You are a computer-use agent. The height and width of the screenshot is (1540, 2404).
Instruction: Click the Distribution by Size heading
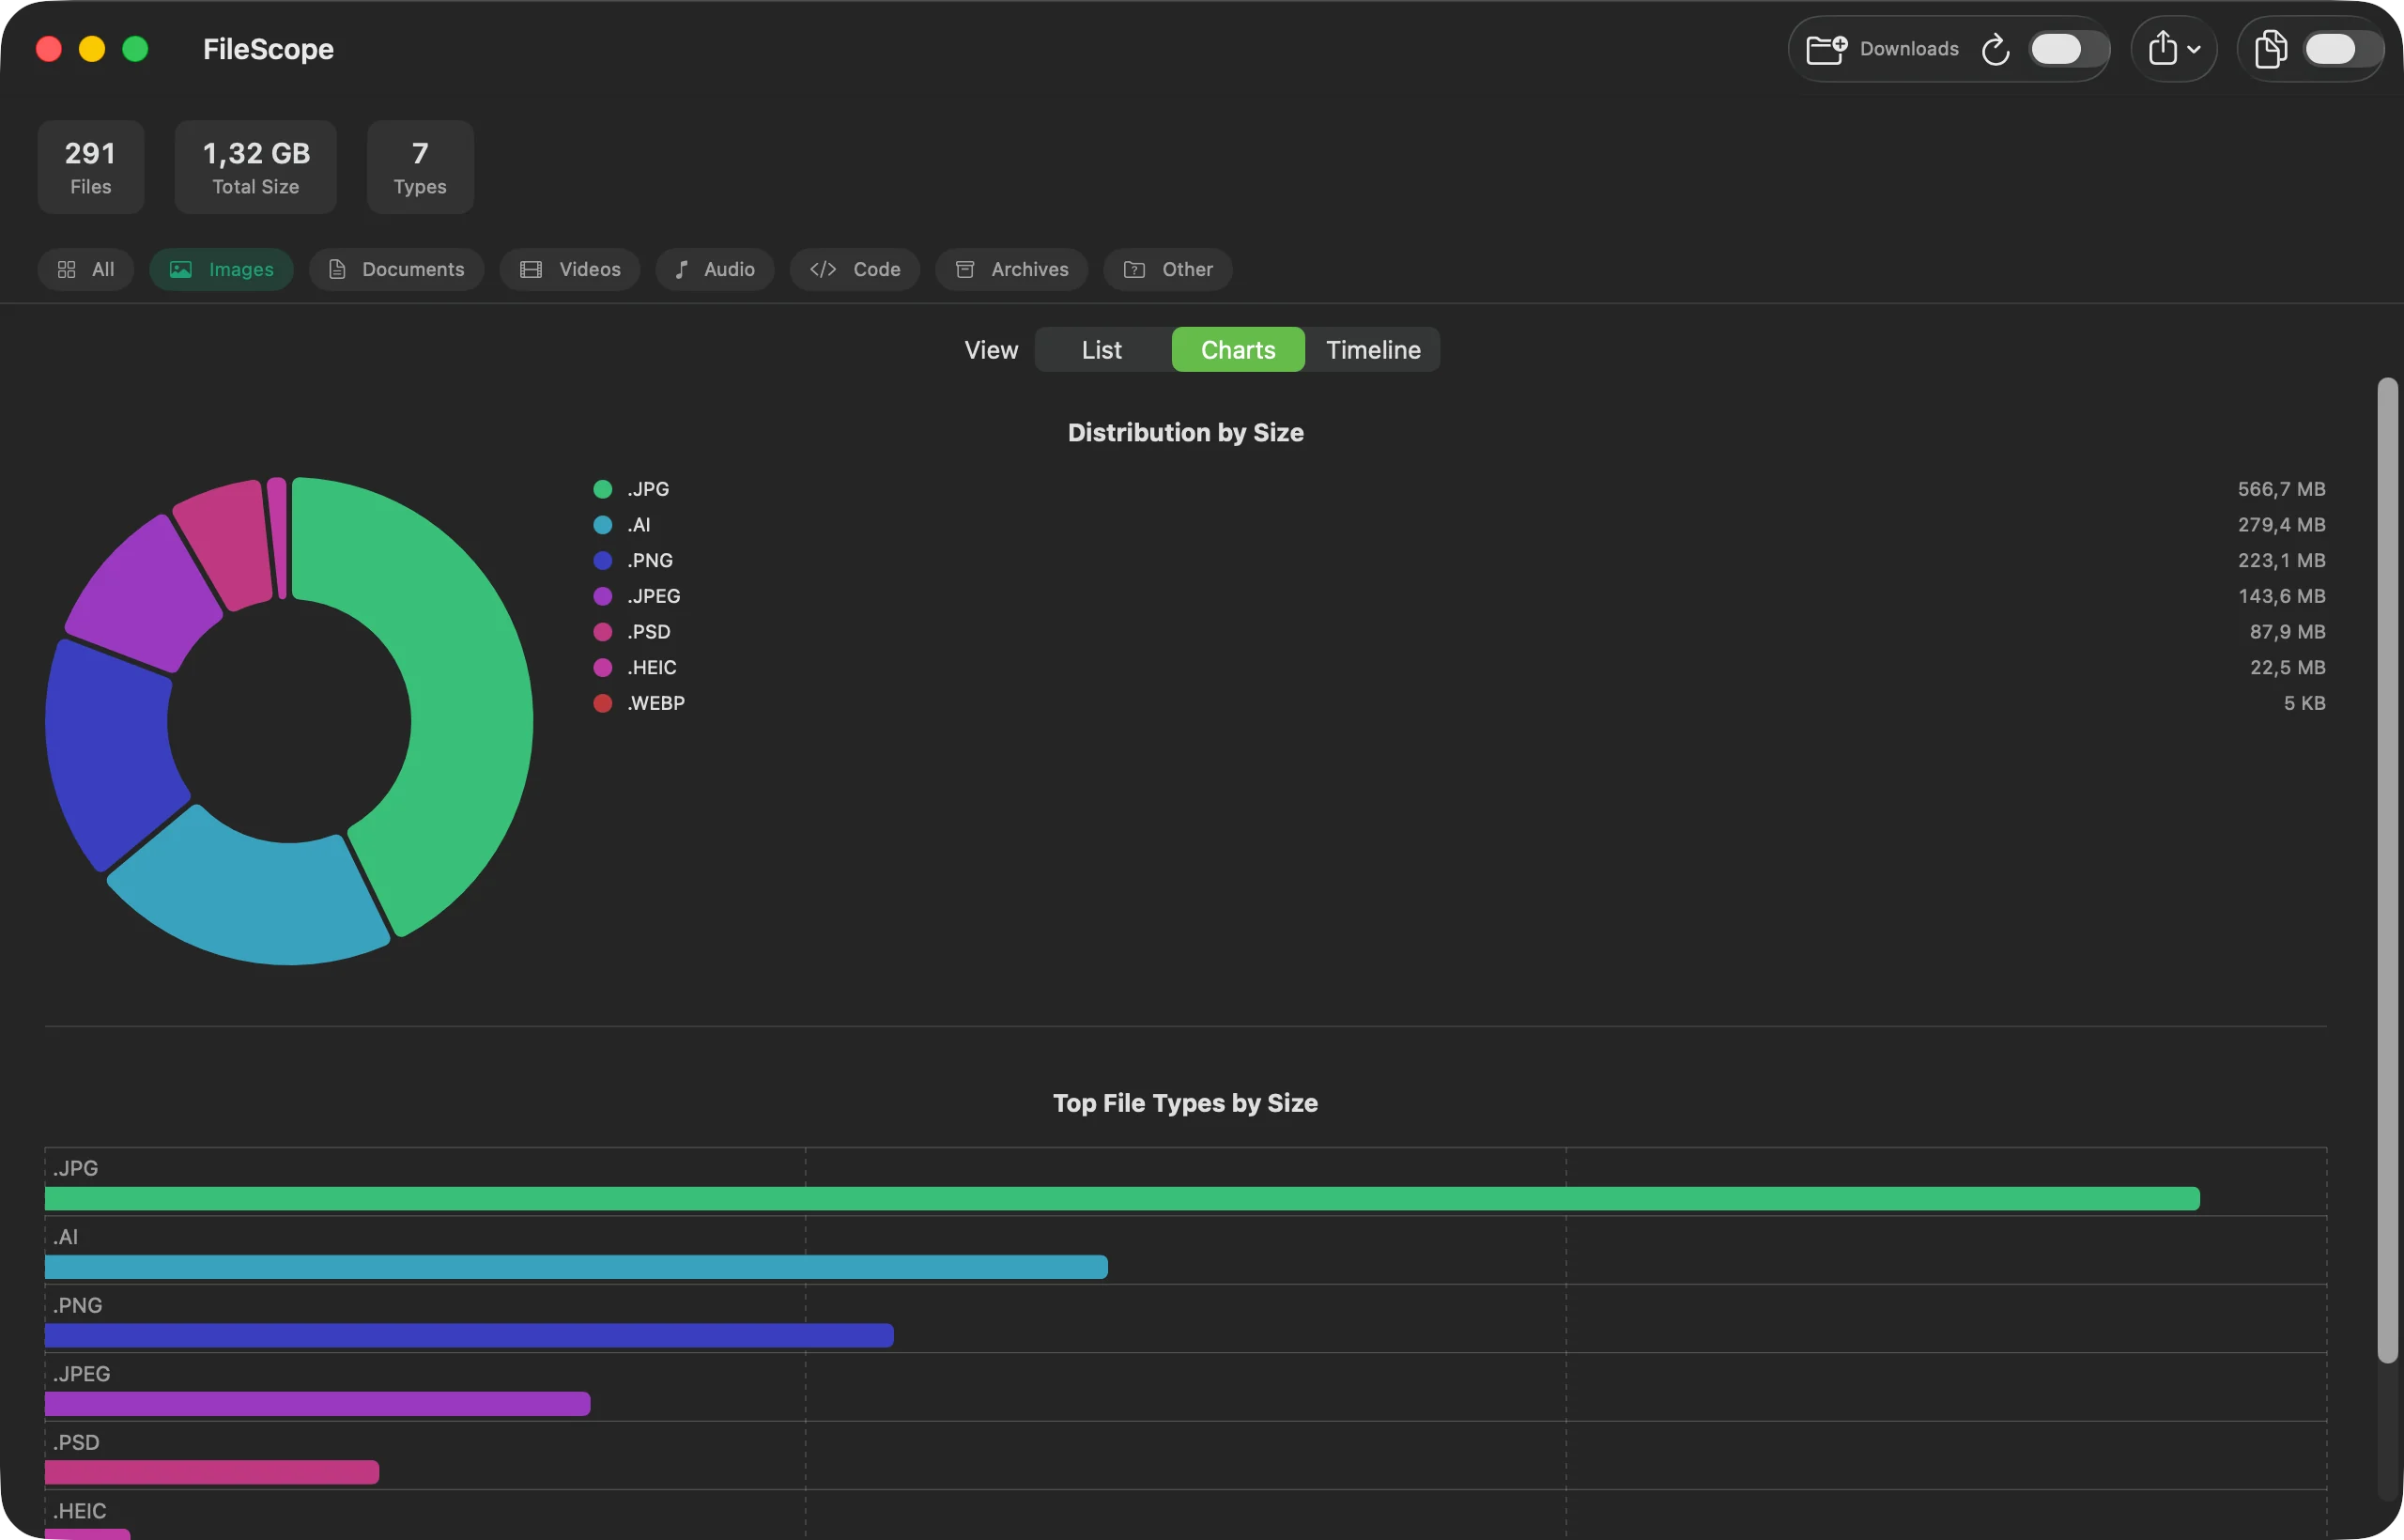(x=1186, y=433)
